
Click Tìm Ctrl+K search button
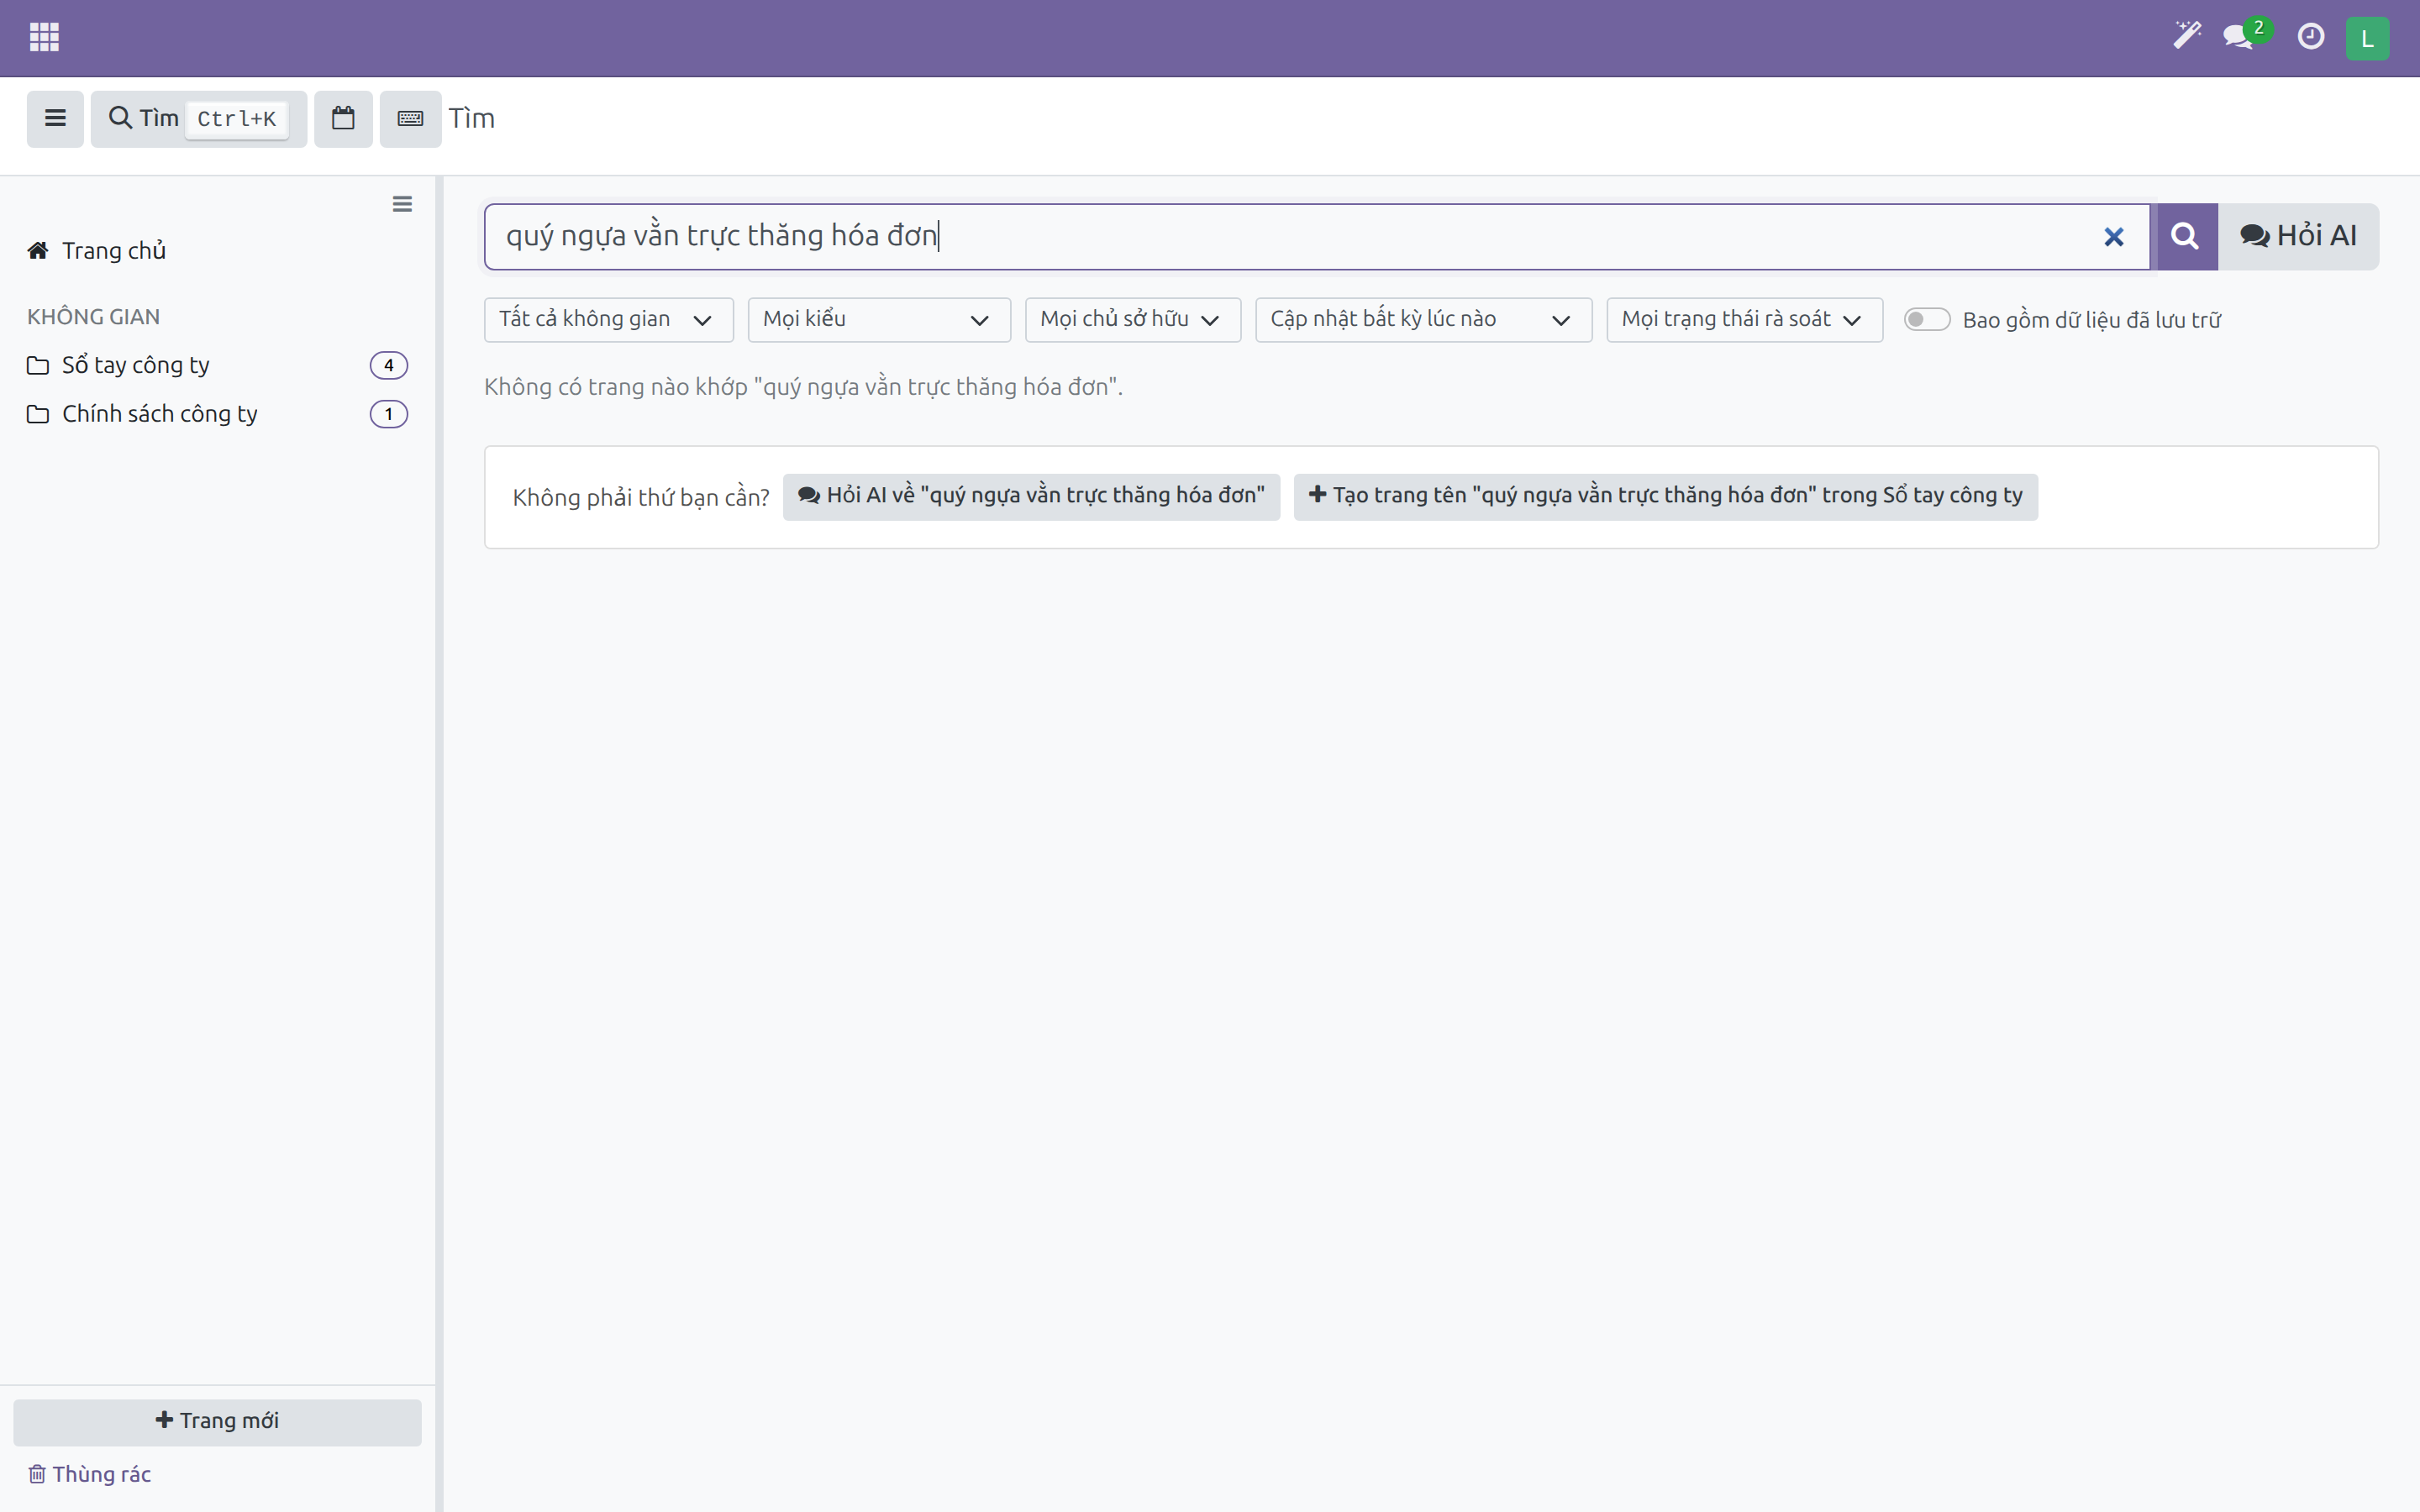[198, 118]
